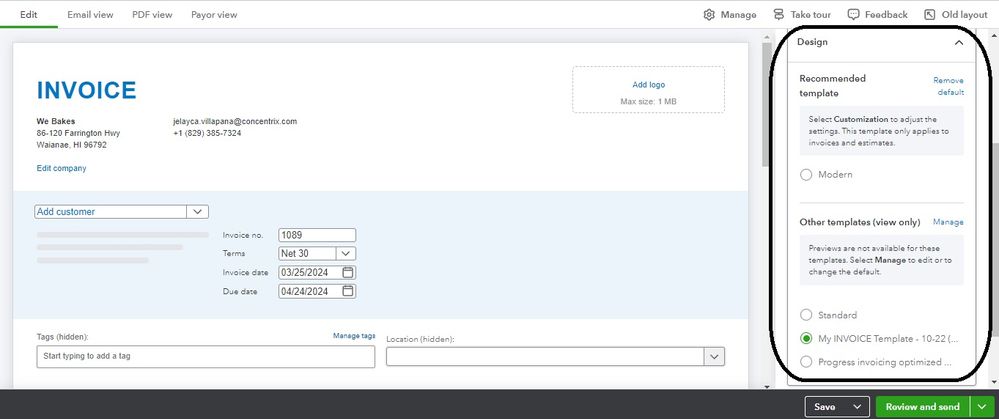Select the Standard template radio button
Screen dimensions: 999x419
coord(806,315)
